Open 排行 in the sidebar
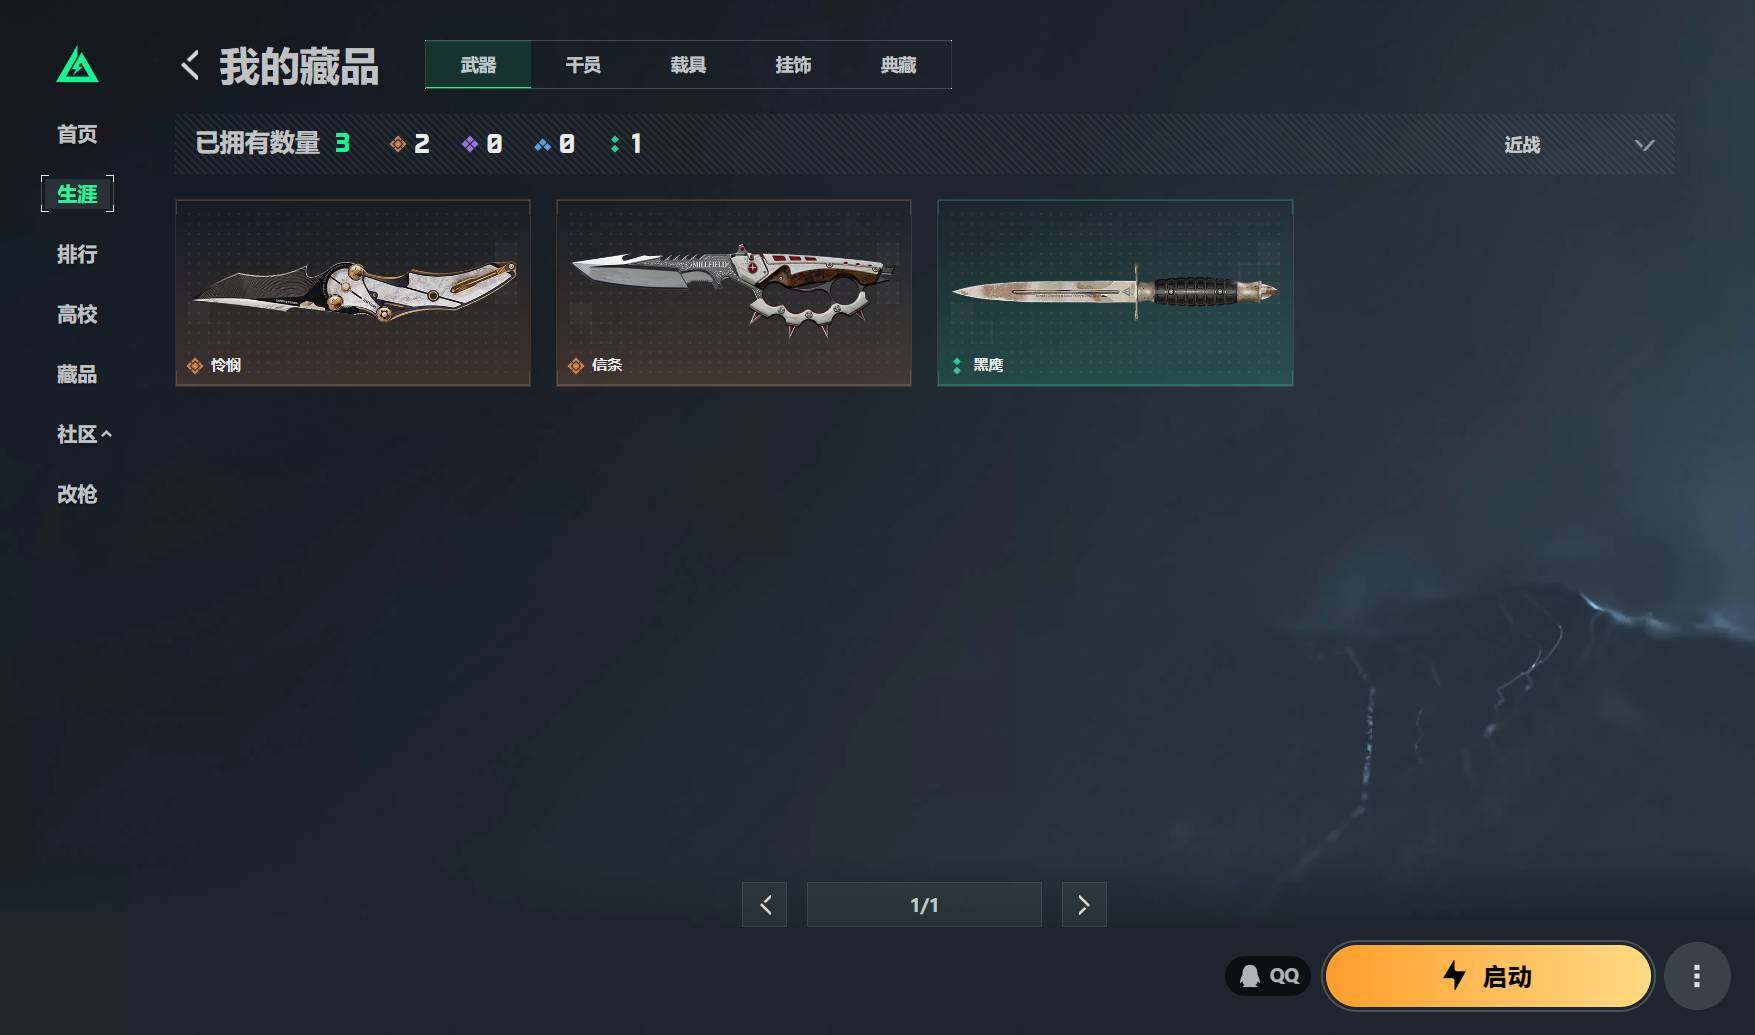The width and height of the screenshot is (1755, 1035). [x=77, y=254]
